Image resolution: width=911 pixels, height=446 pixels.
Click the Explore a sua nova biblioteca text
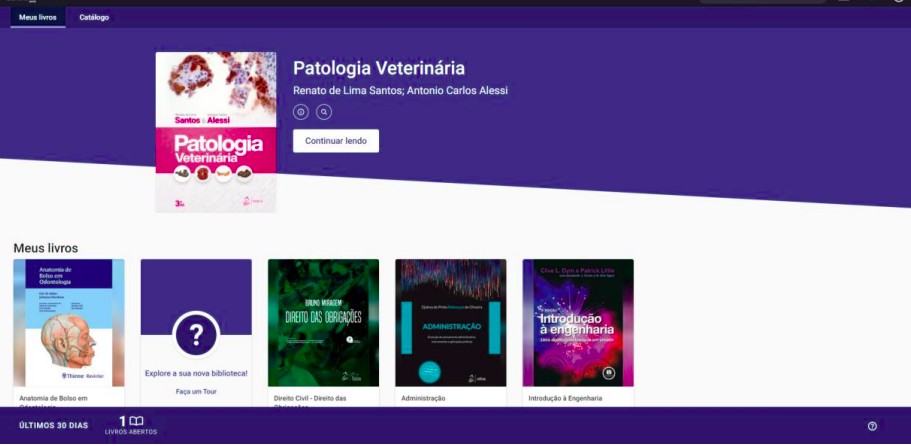(x=196, y=373)
